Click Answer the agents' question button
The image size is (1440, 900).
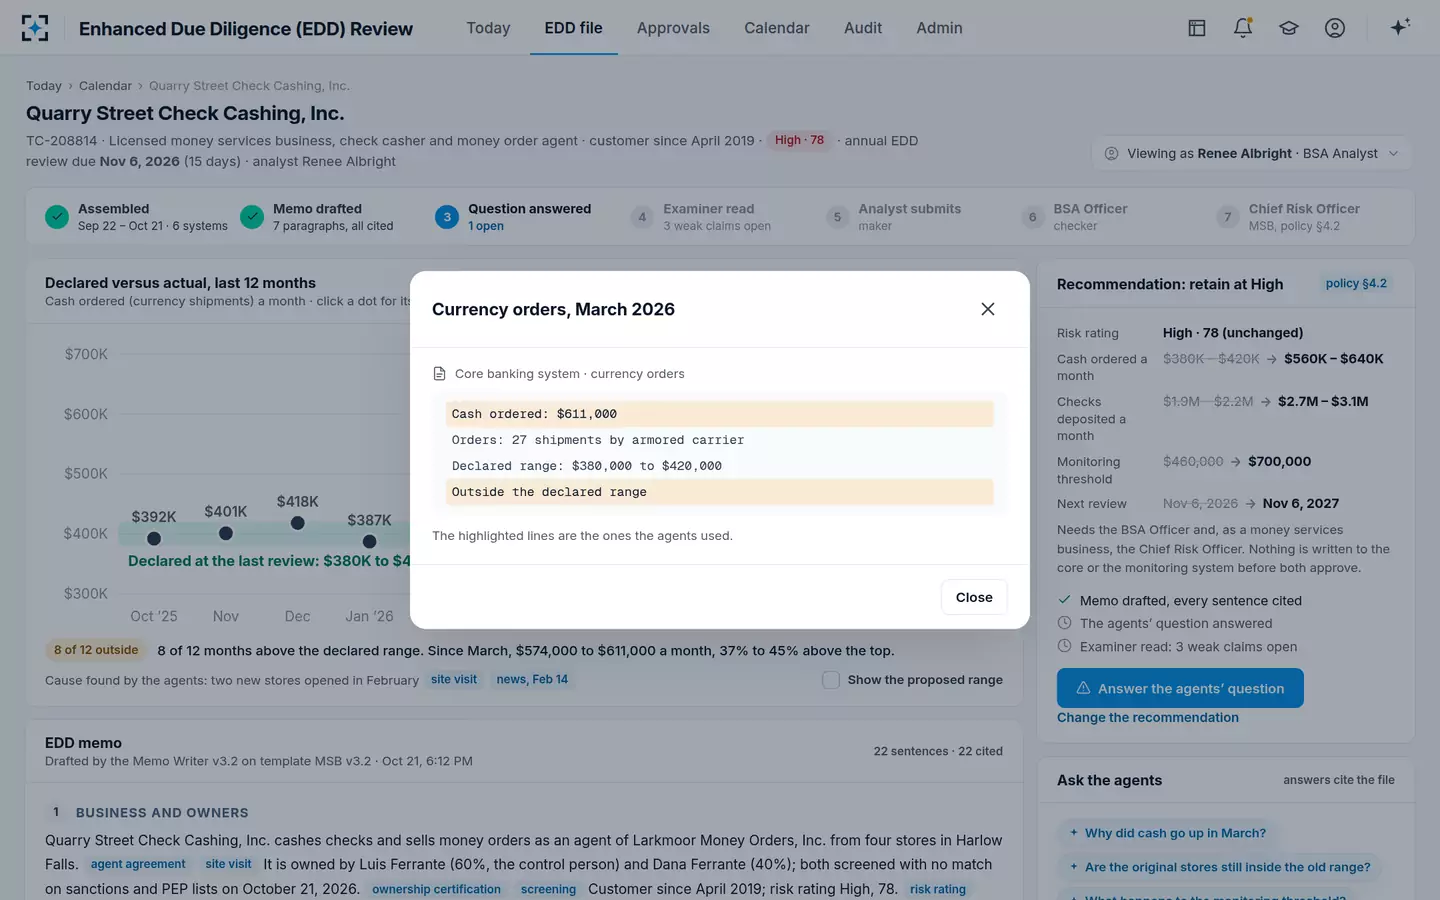[x=1180, y=688]
